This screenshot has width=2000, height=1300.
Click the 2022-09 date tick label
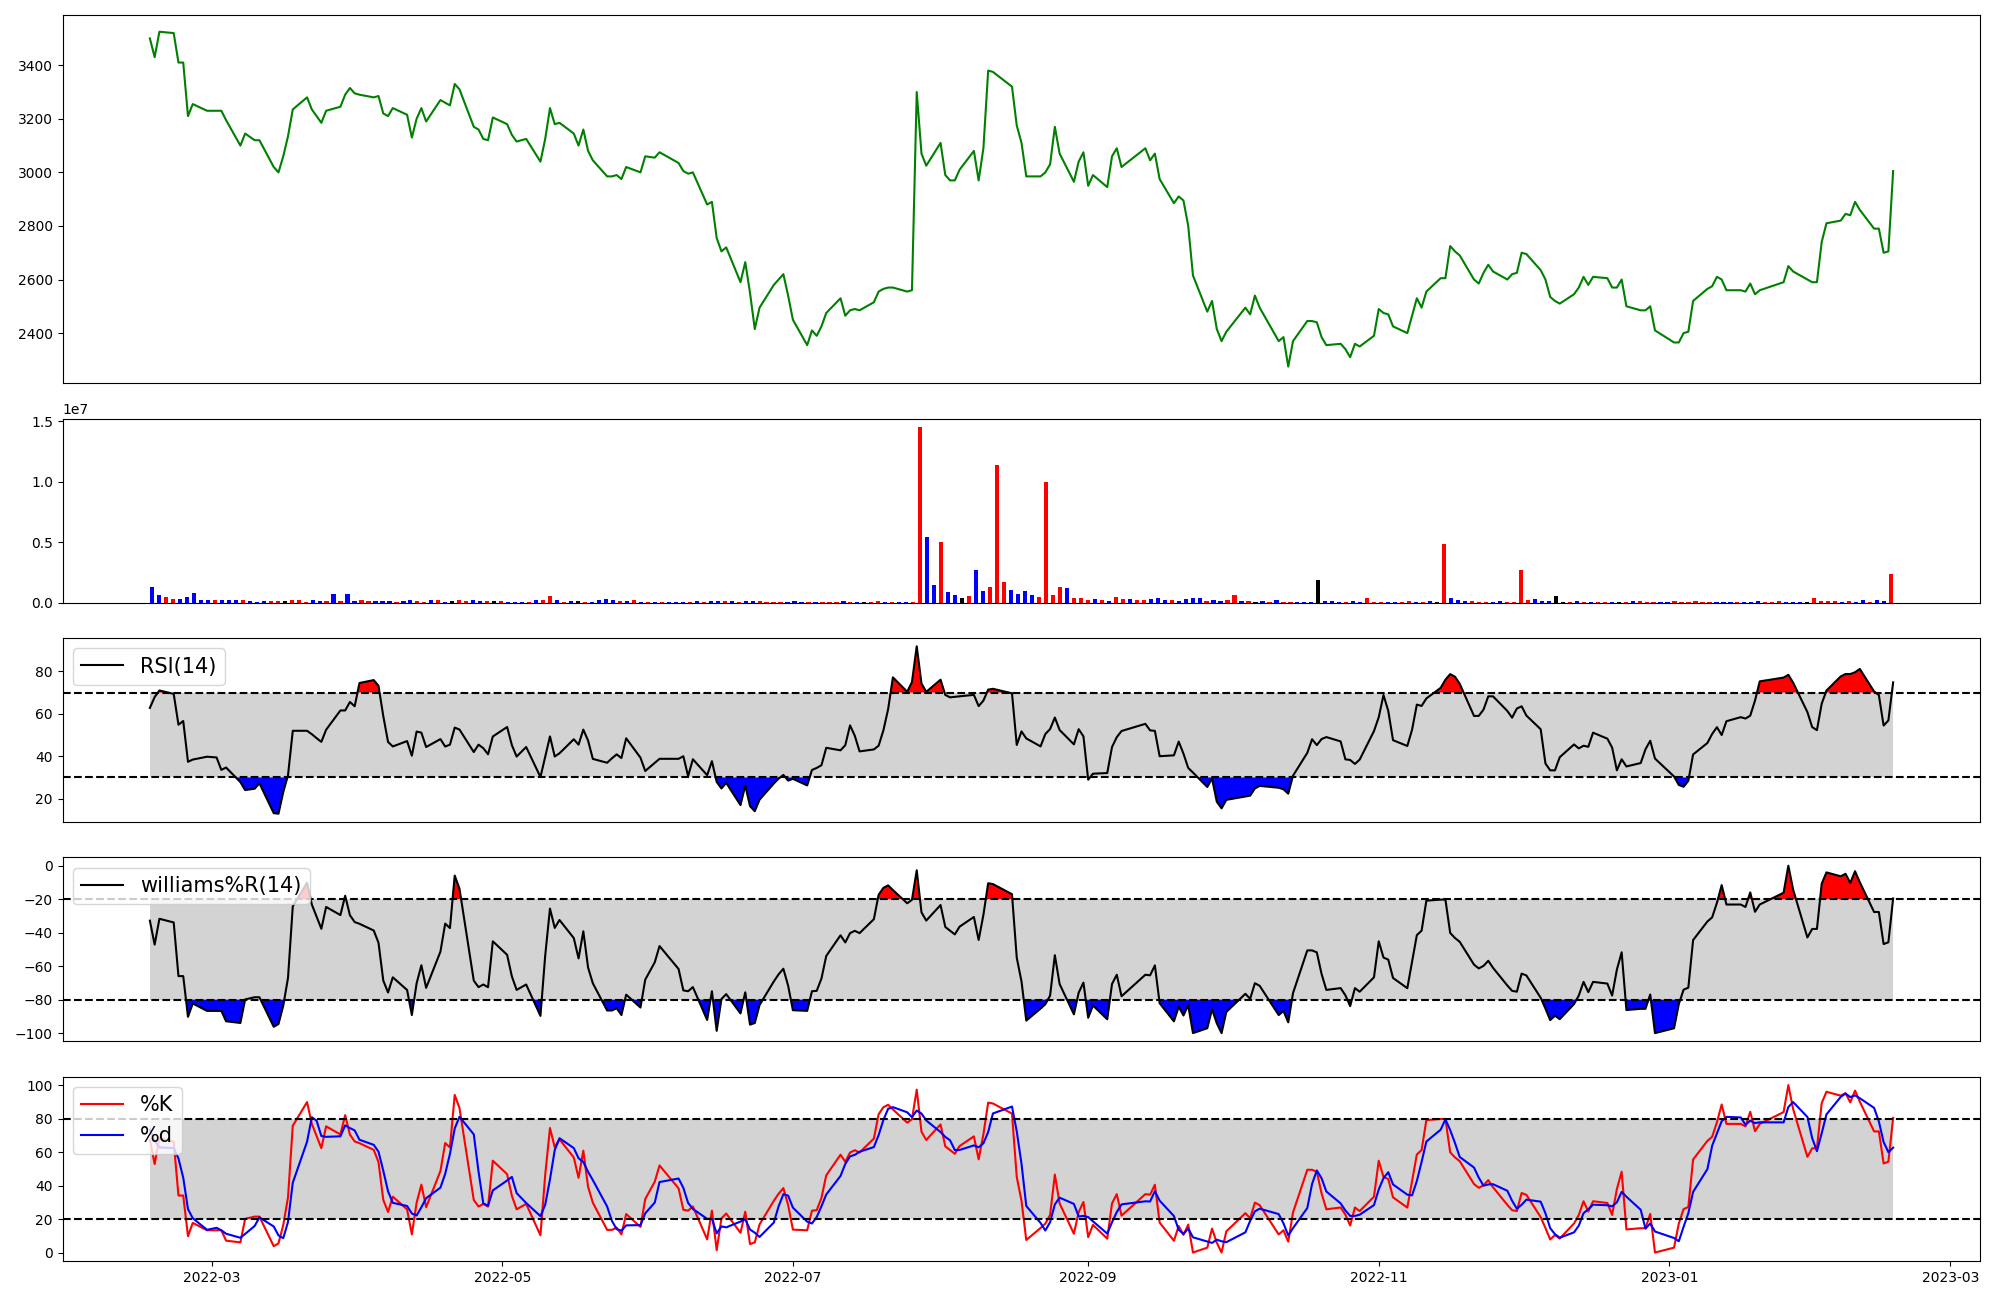point(1087,1277)
